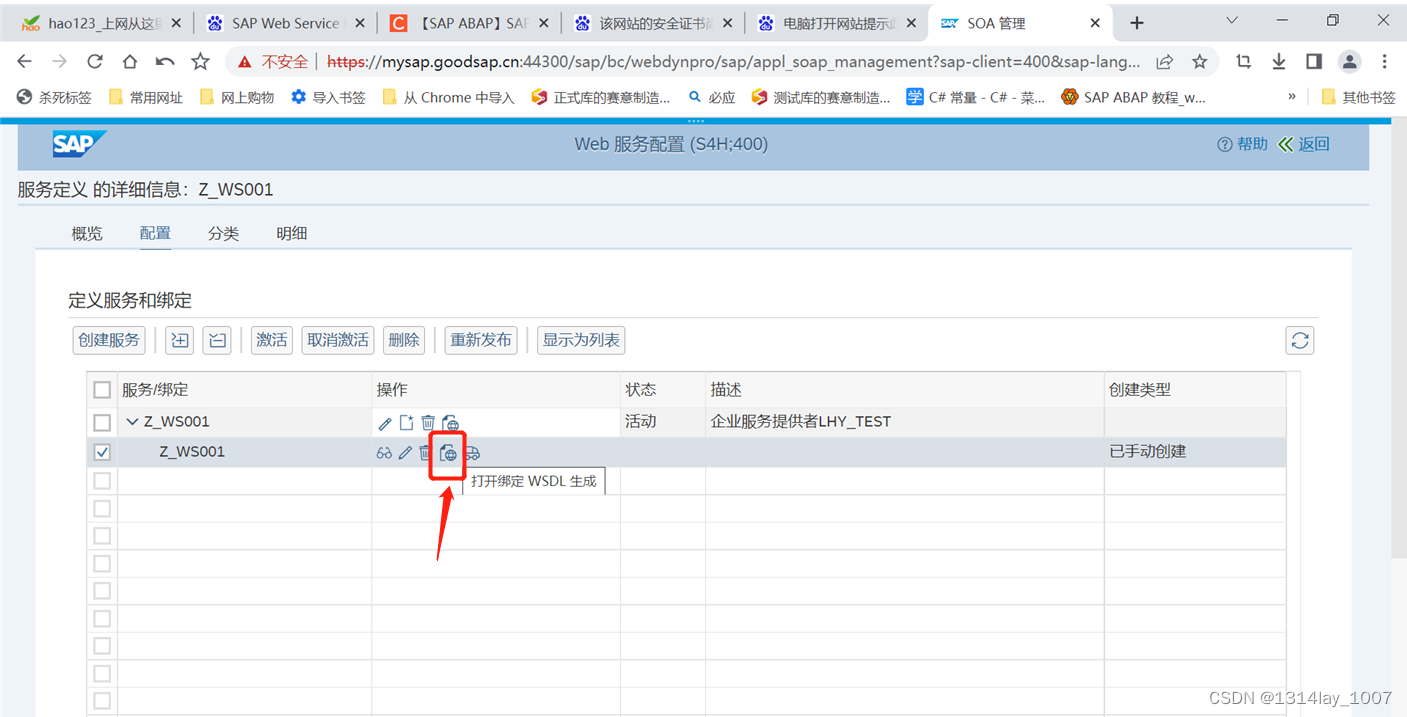Switch to the 配置 tab
This screenshot has width=1407, height=717.
tap(155, 234)
